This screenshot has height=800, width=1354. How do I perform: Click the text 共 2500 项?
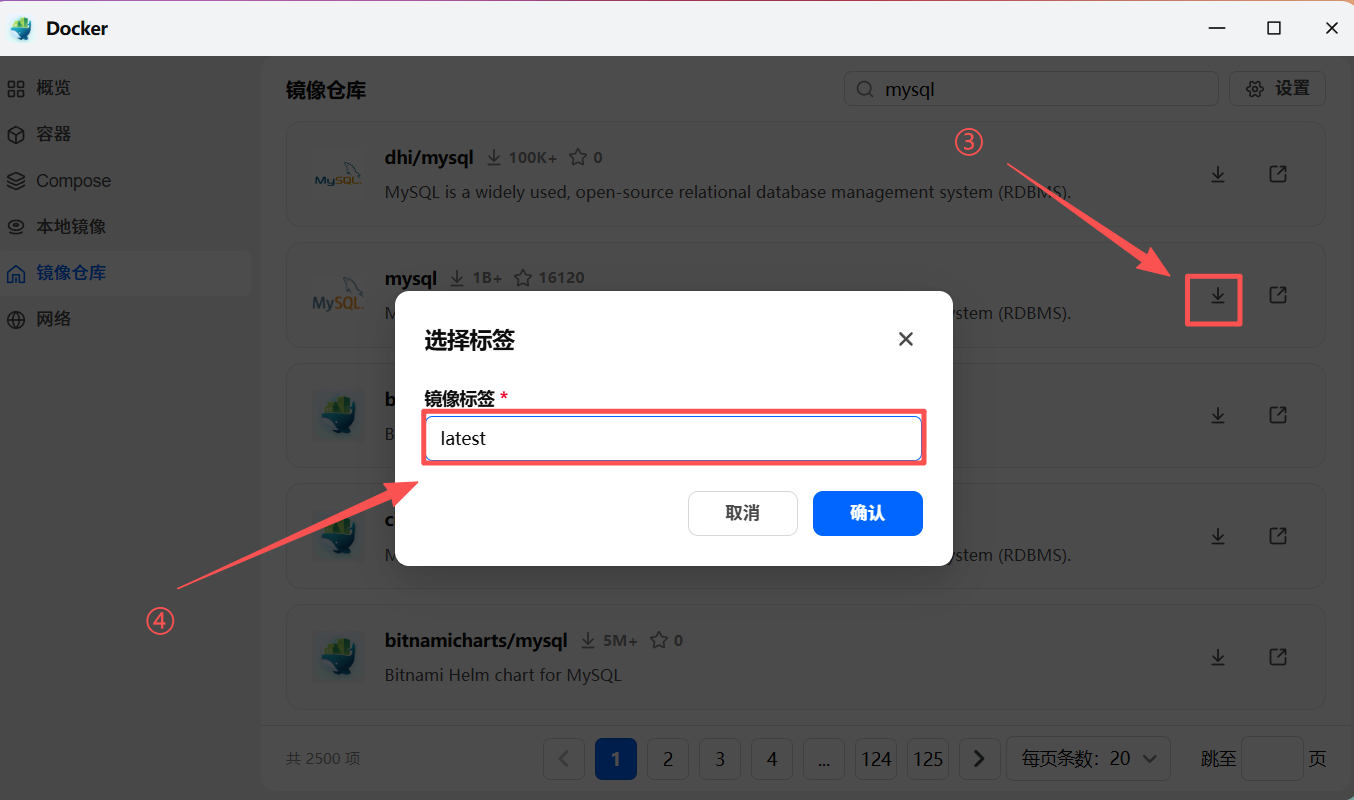tap(323, 759)
